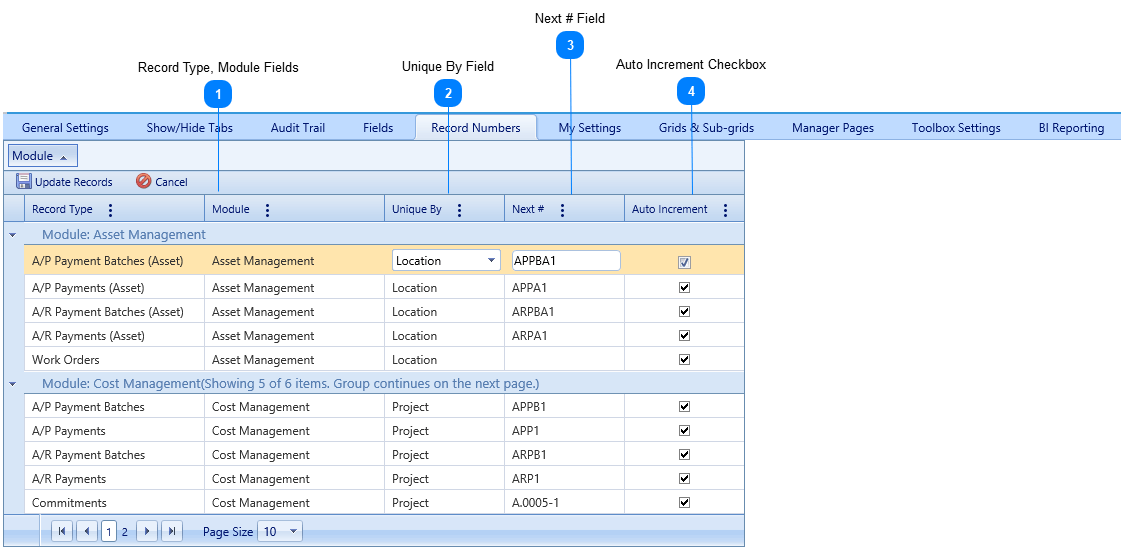Viewport: 1124px width, 557px height.
Task: Sort by Record Type column header
Action: click(x=62, y=209)
